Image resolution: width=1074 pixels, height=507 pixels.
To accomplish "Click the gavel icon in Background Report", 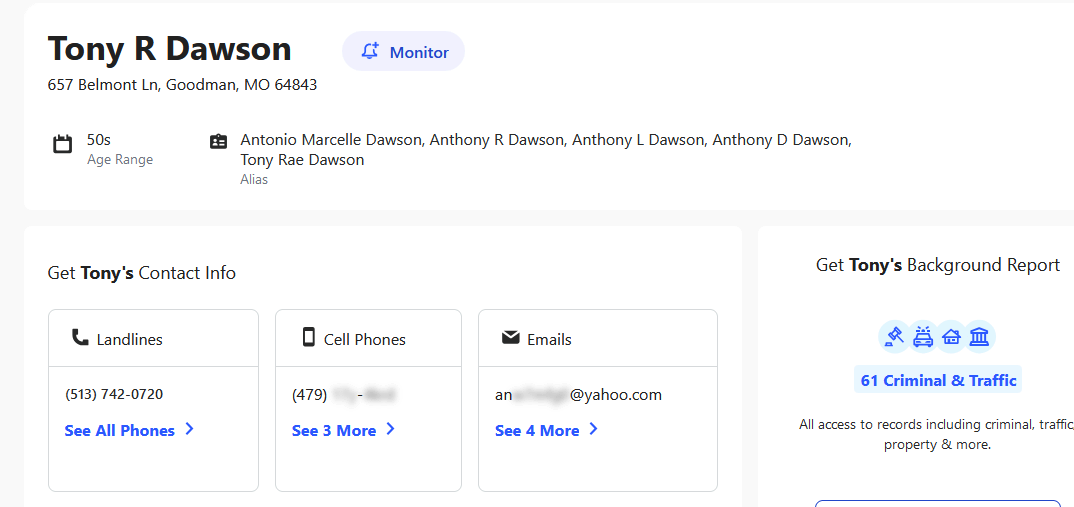I will pyautogui.click(x=894, y=337).
